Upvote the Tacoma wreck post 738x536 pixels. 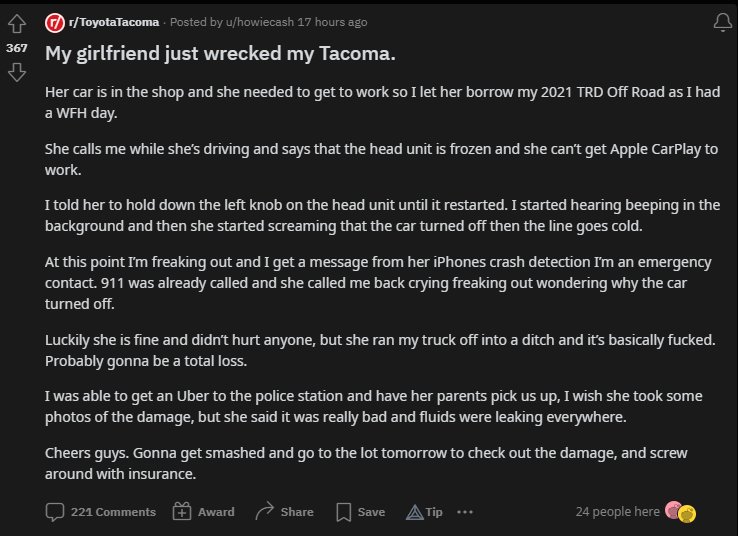coord(17,24)
